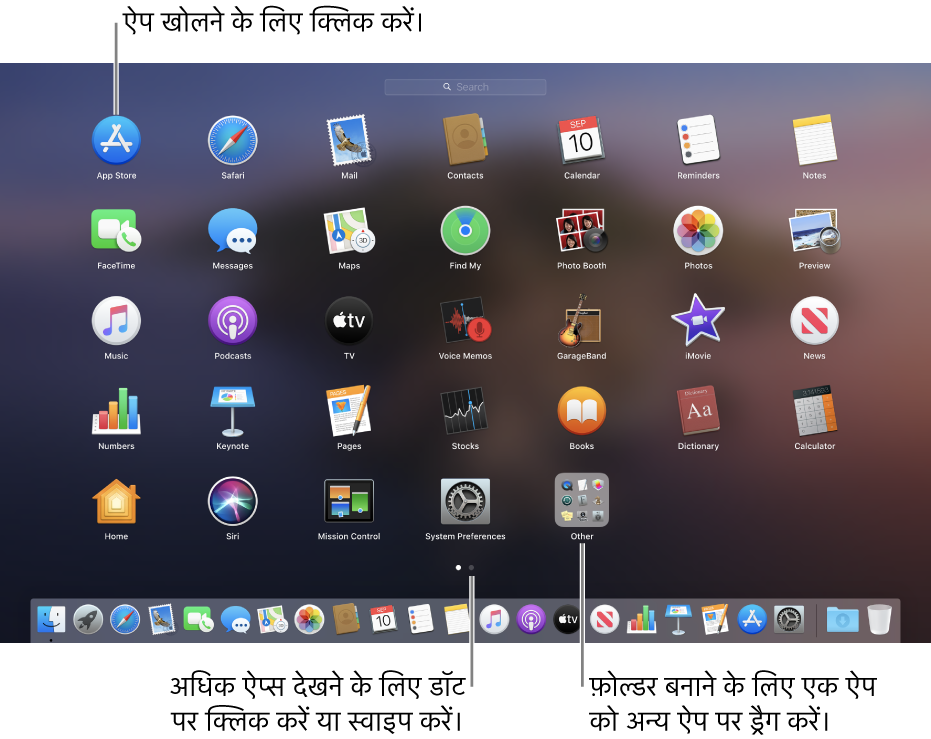Screen dimensions: 931x739
Task: Launch Numbers from the Dock
Action: click(x=642, y=620)
